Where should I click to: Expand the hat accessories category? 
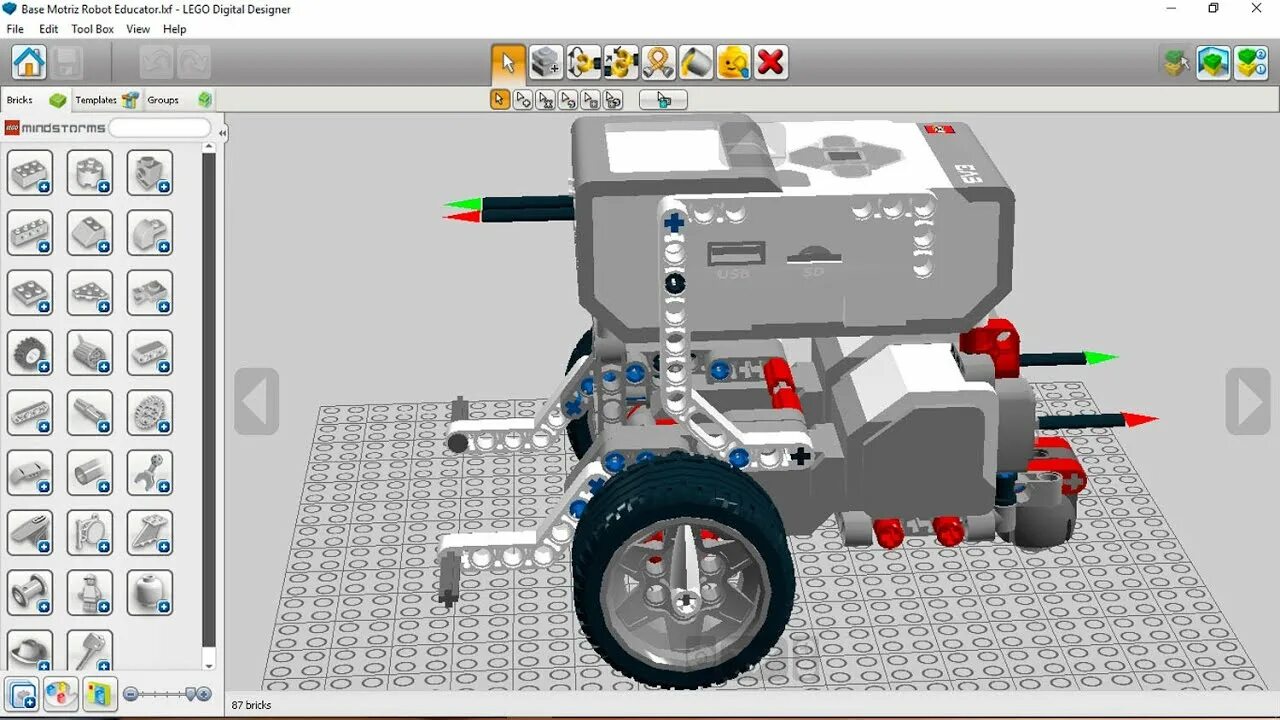click(x=30, y=650)
